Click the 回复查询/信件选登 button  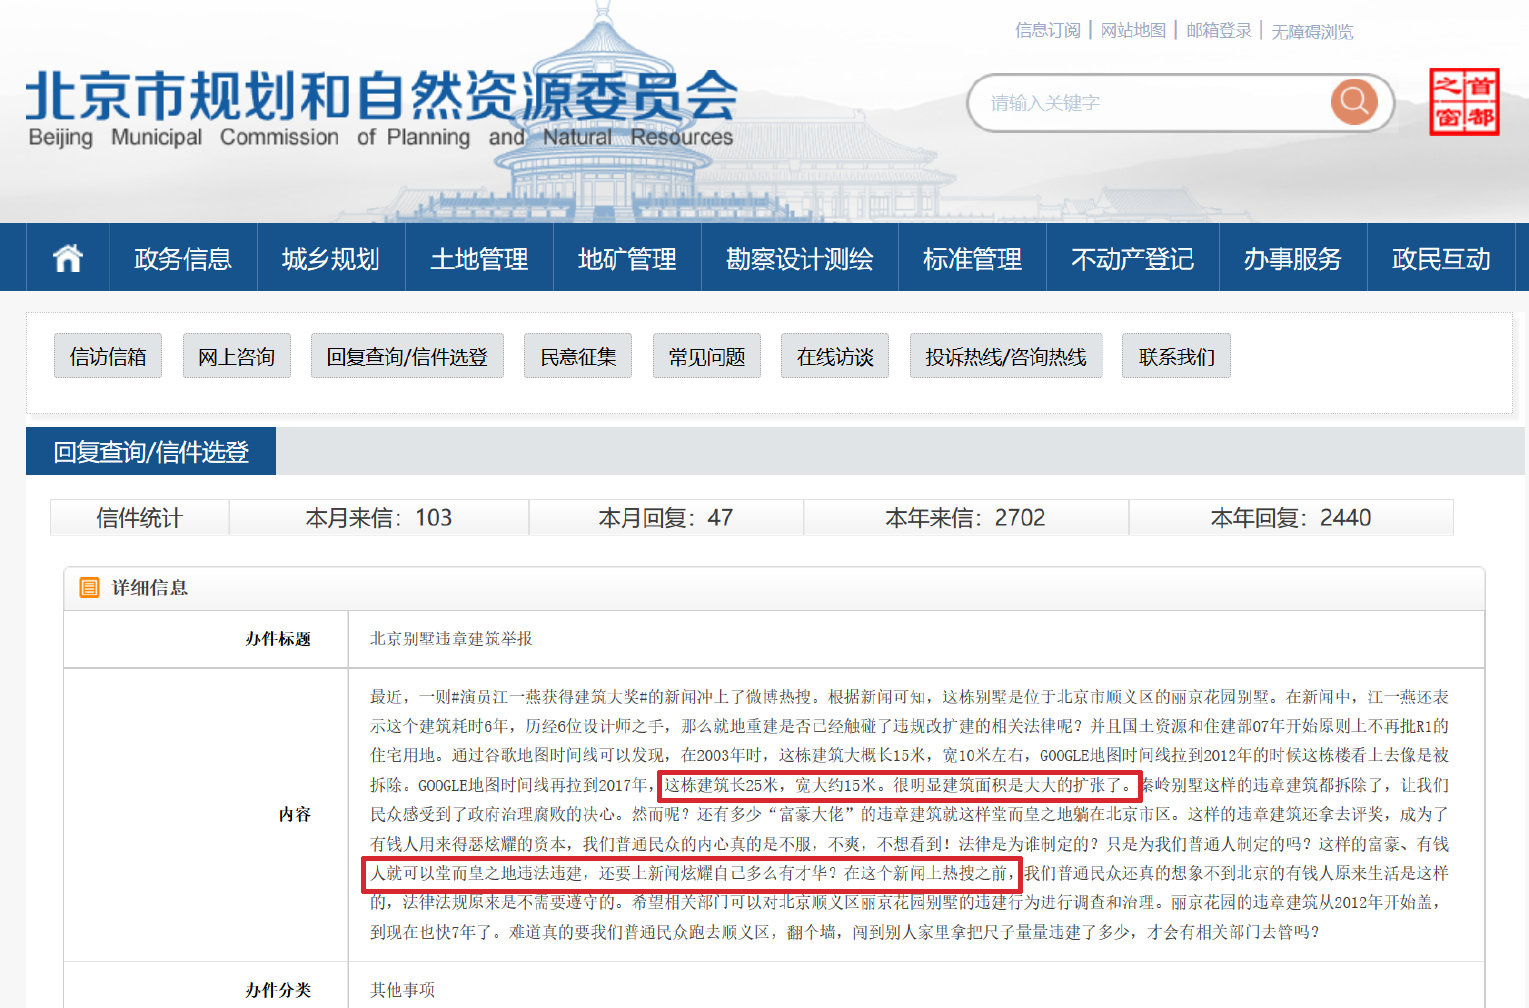click(407, 356)
